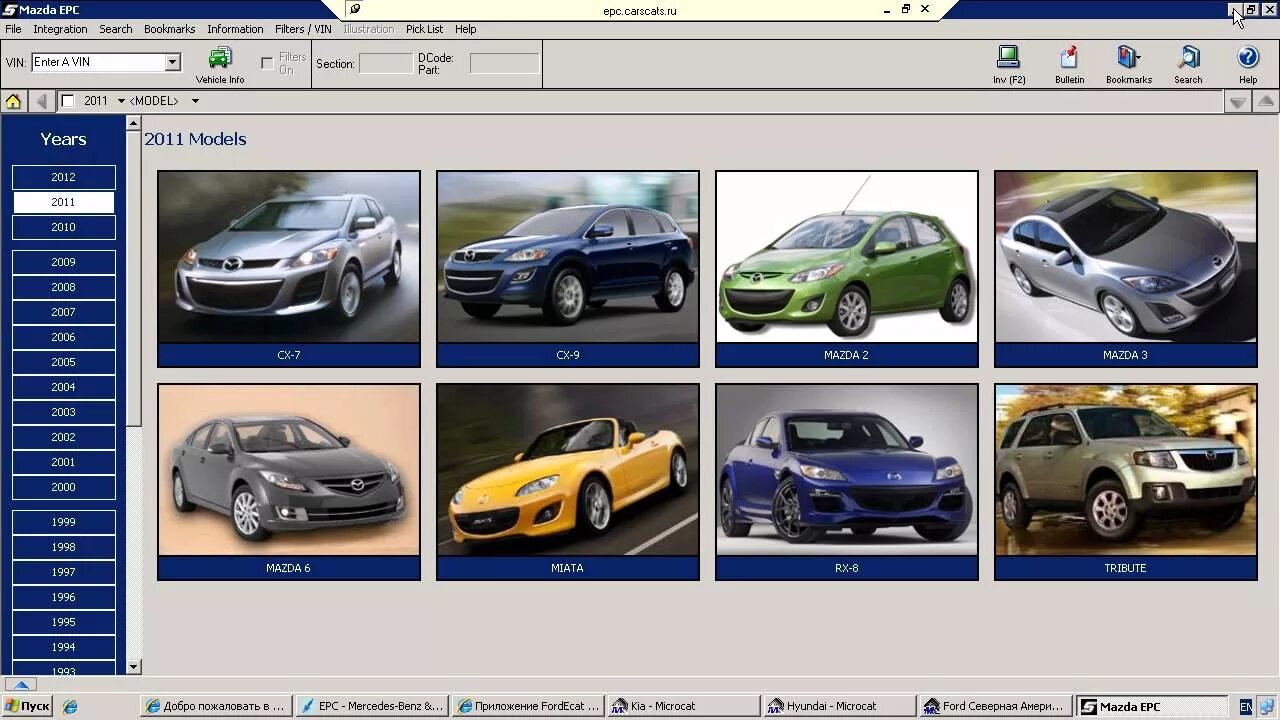The height and width of the screenshot is (720, 1280).
Task: Choose the MAZDA 6 model thumbnail
Action: click(289, 482)
